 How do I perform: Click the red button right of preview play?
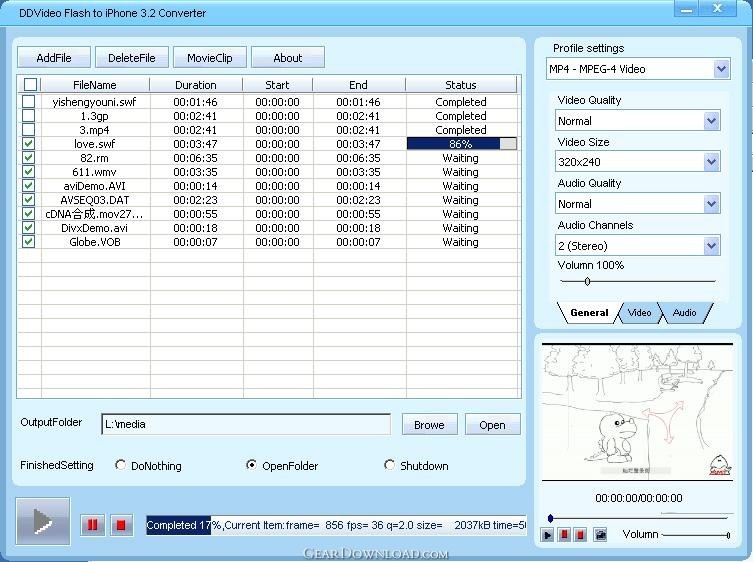[x=565, y=535]
